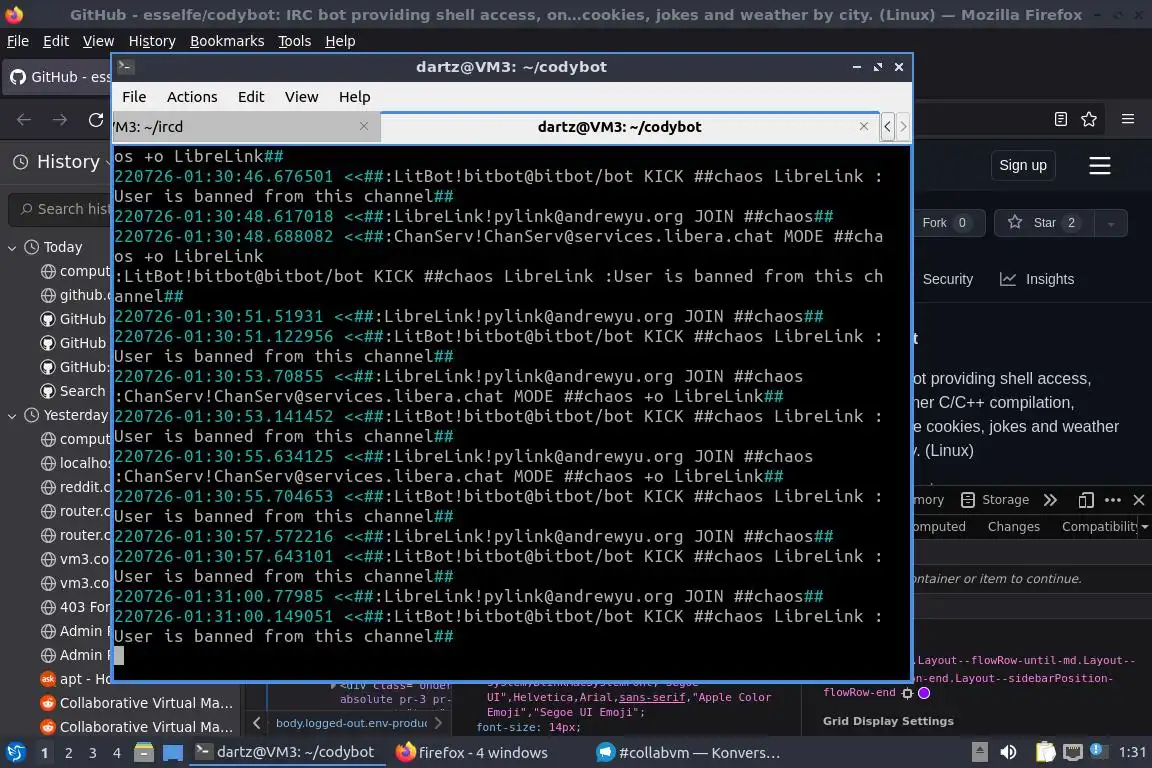Switch to workspace 2 in taskbar
This screenshot has height=768, width=1152.
pyautogui.click(x=68, y=753)
